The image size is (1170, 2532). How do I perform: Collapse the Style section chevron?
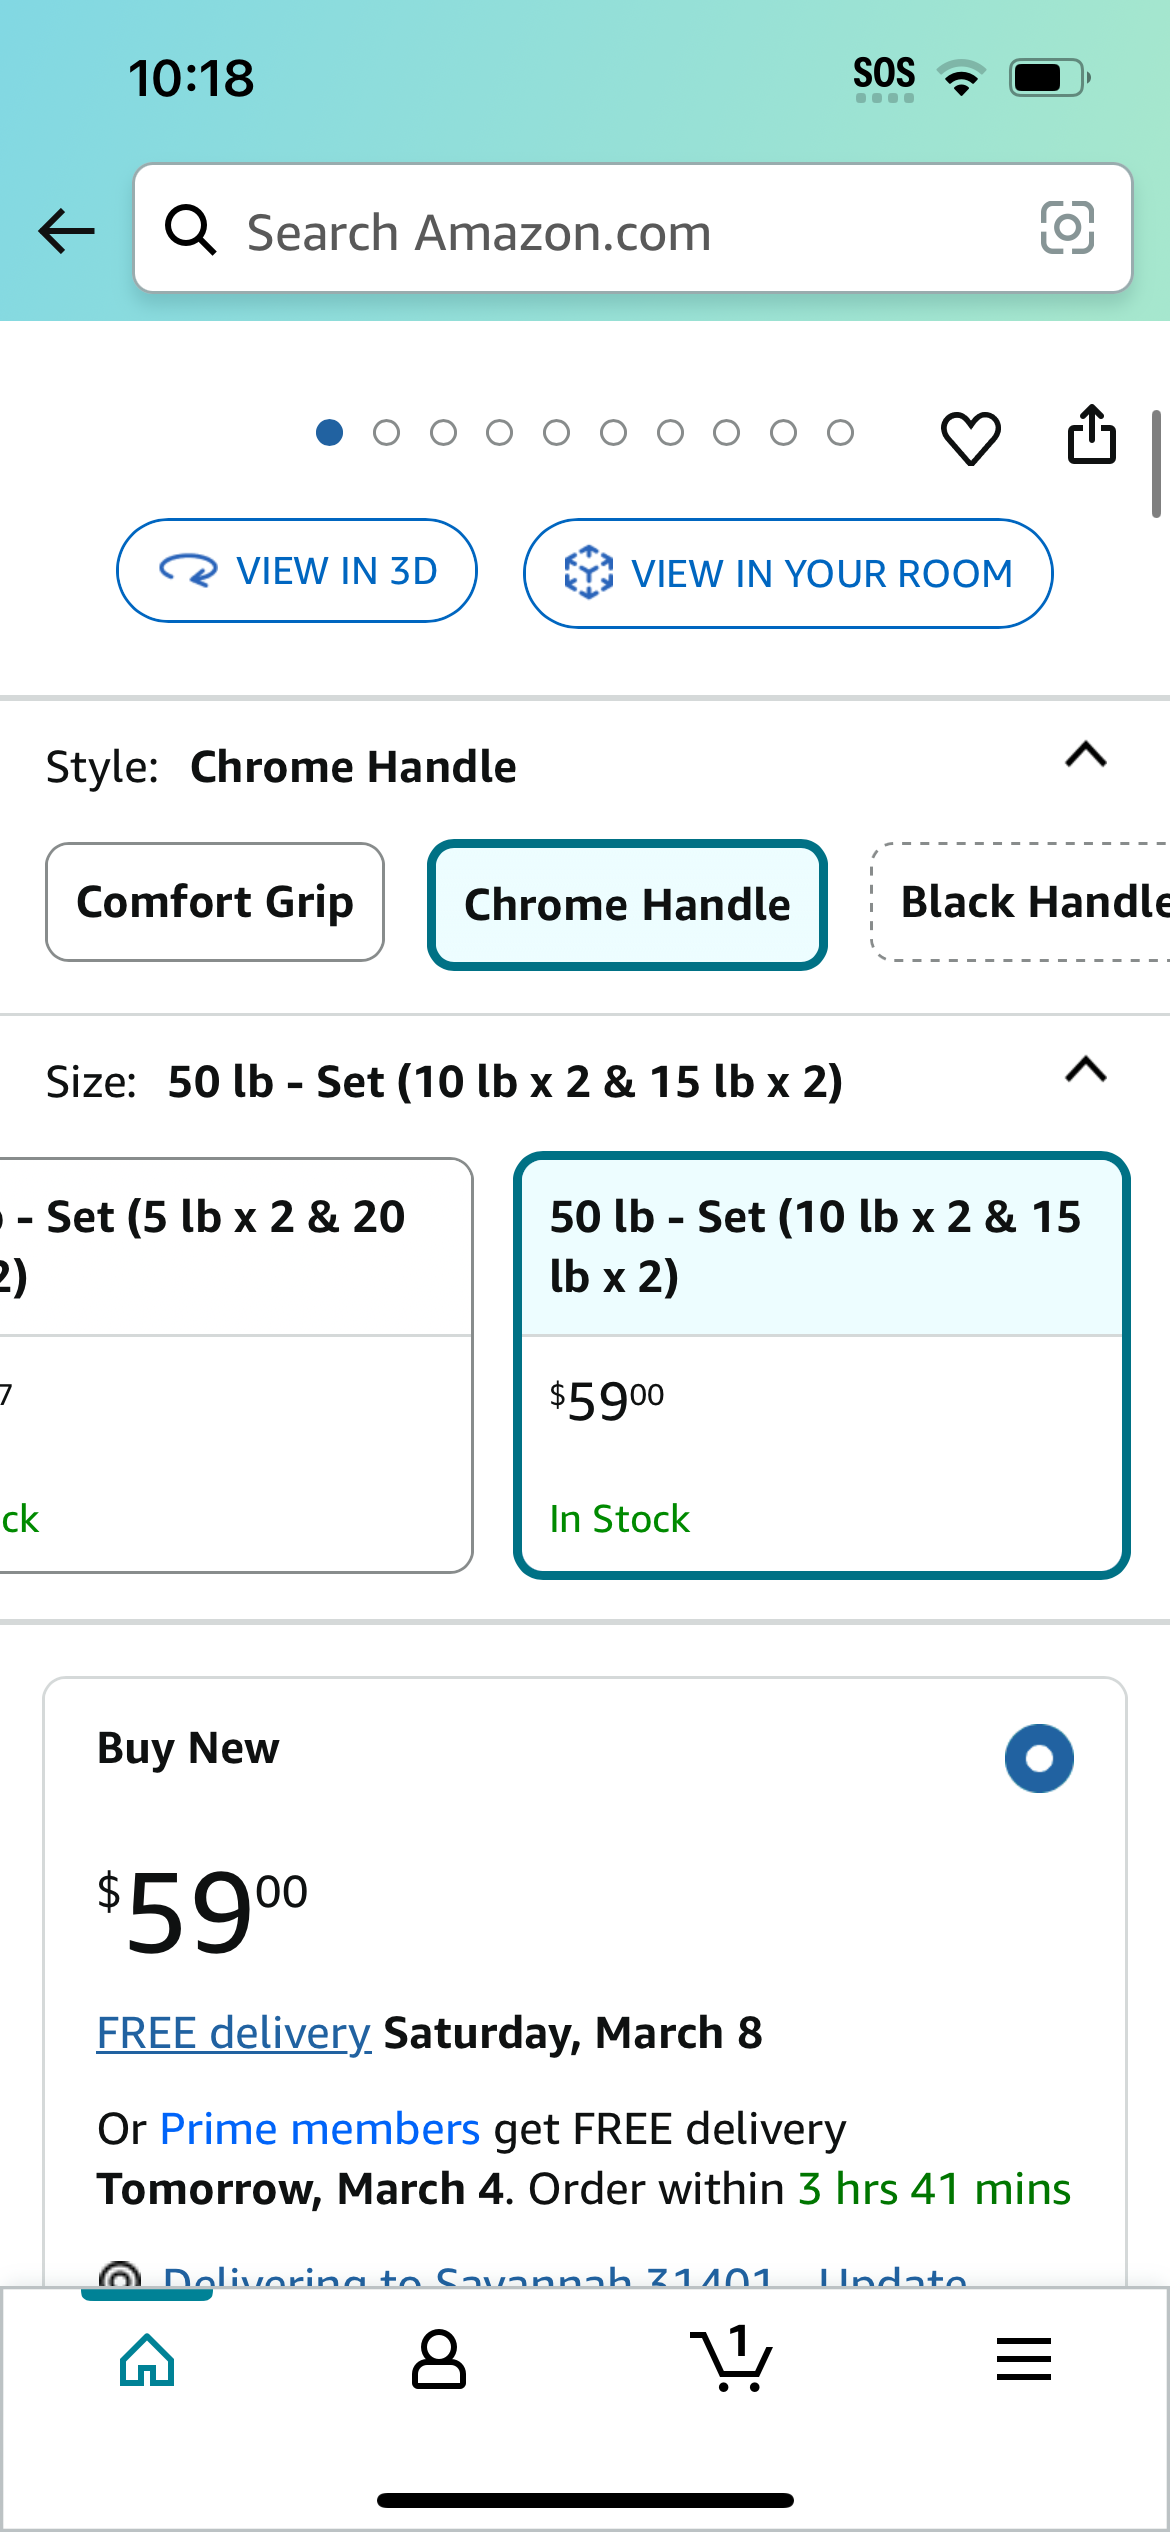1086,755
